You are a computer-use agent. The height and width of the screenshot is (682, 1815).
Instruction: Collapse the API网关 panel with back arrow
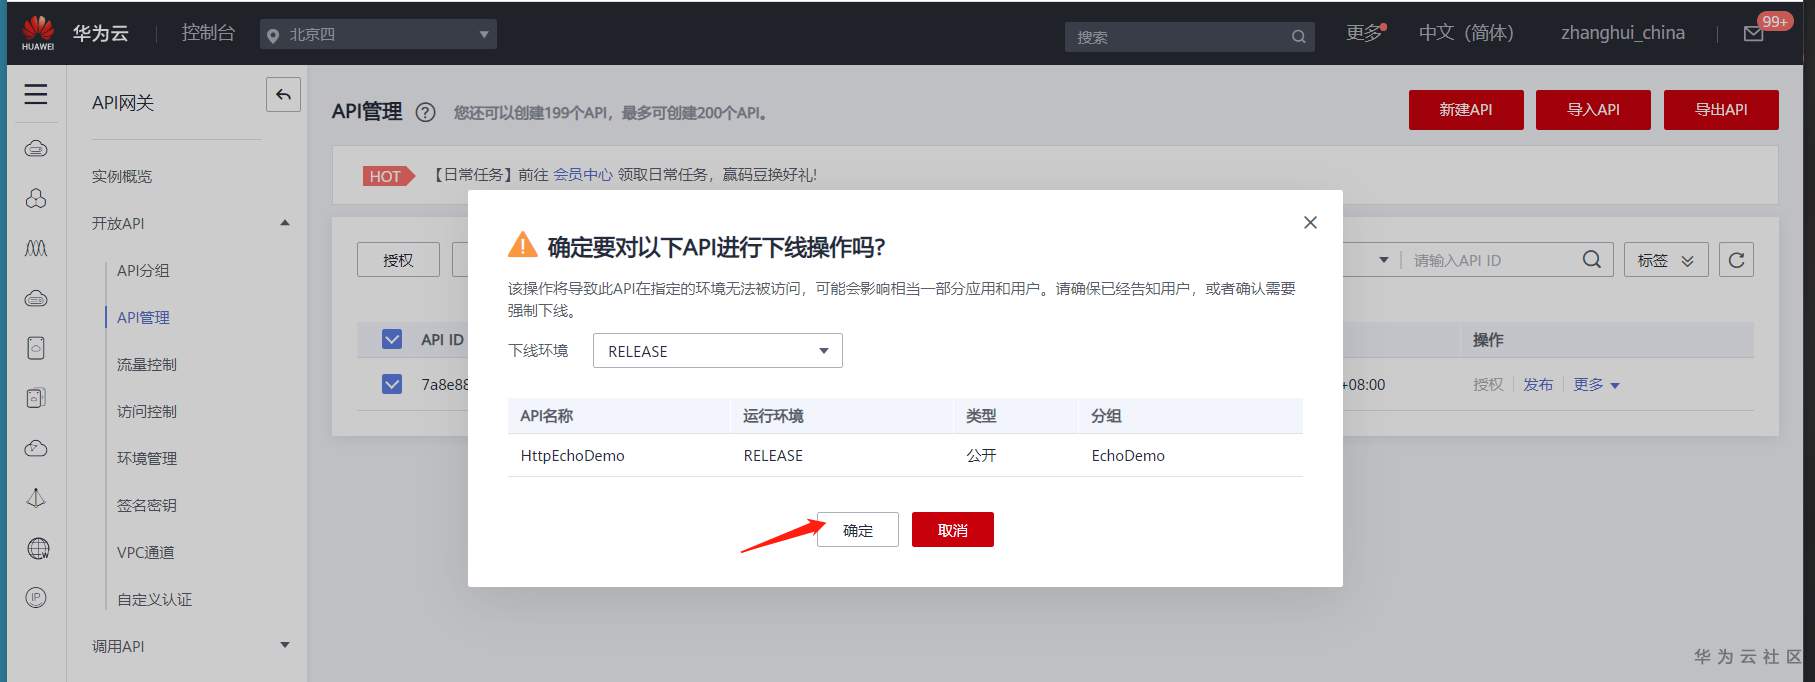tap(283, 95)
